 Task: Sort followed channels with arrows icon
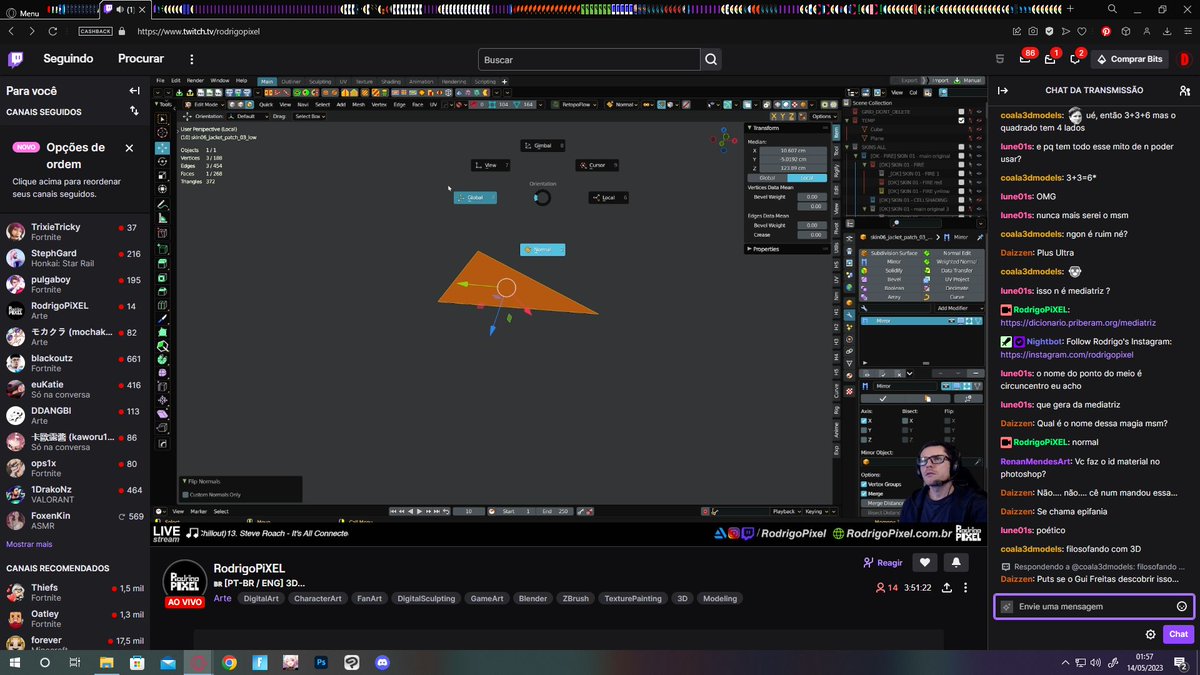tap(134, 111)
